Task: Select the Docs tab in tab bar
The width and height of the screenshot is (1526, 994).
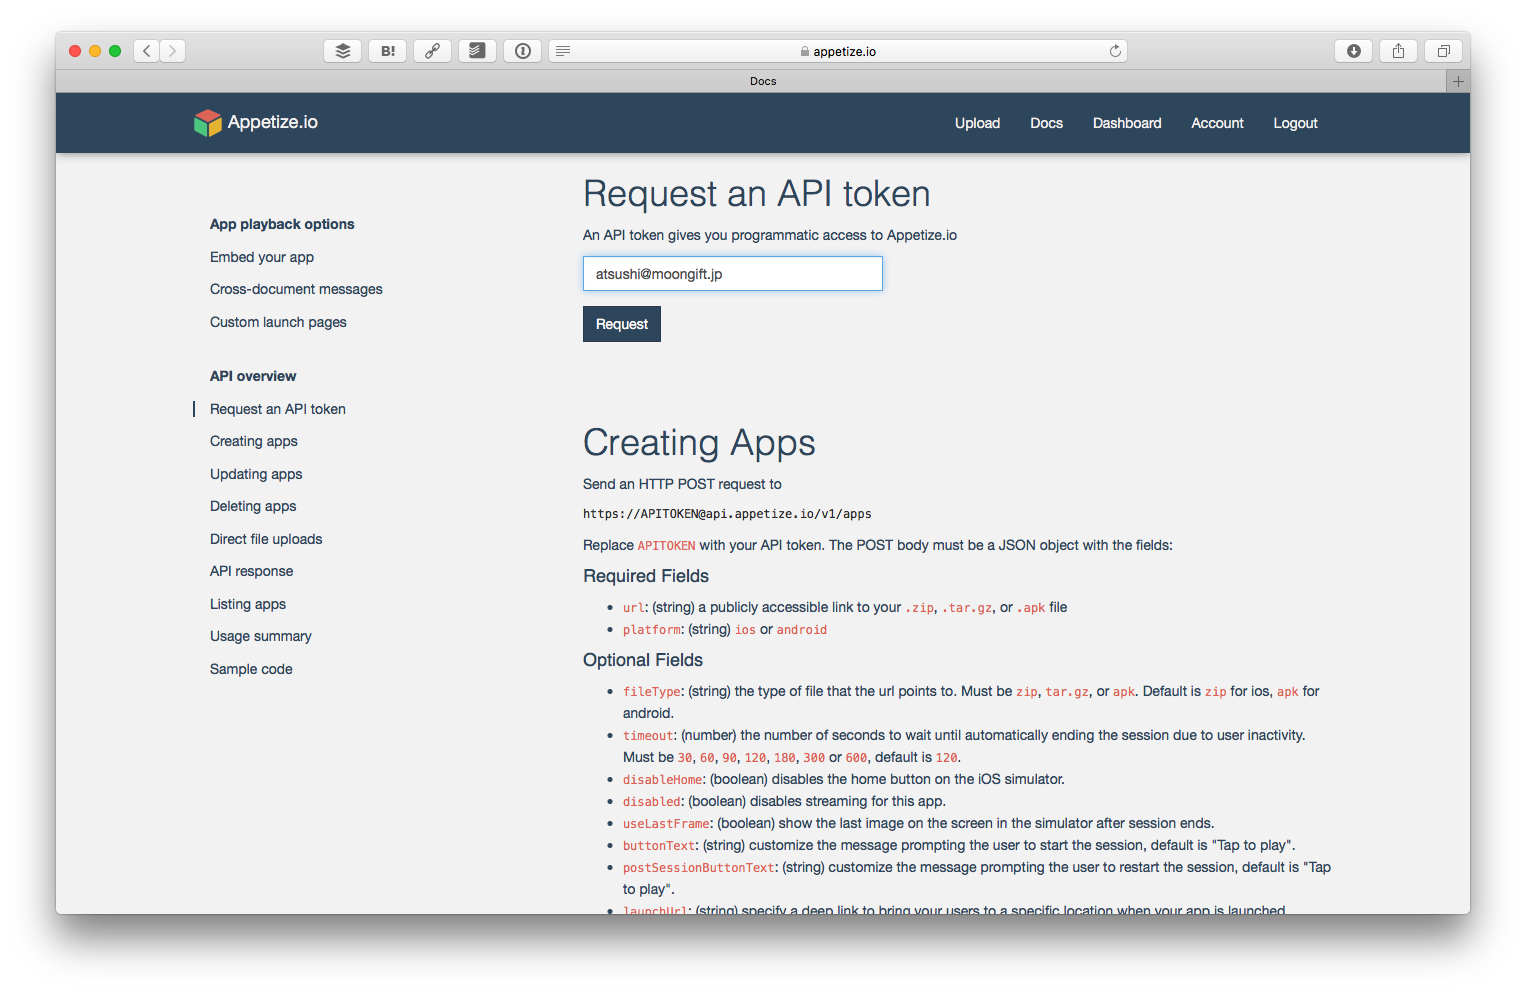Action: tap(763, 81)
